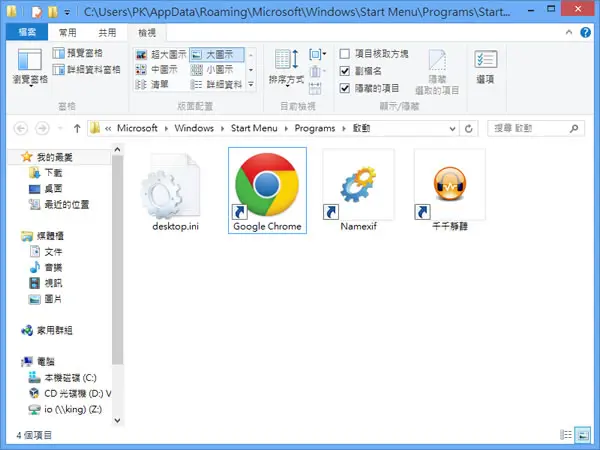The image size is (600, 450).
Task: Click the Refresh button beside address bar
Action: pos(468,129)
